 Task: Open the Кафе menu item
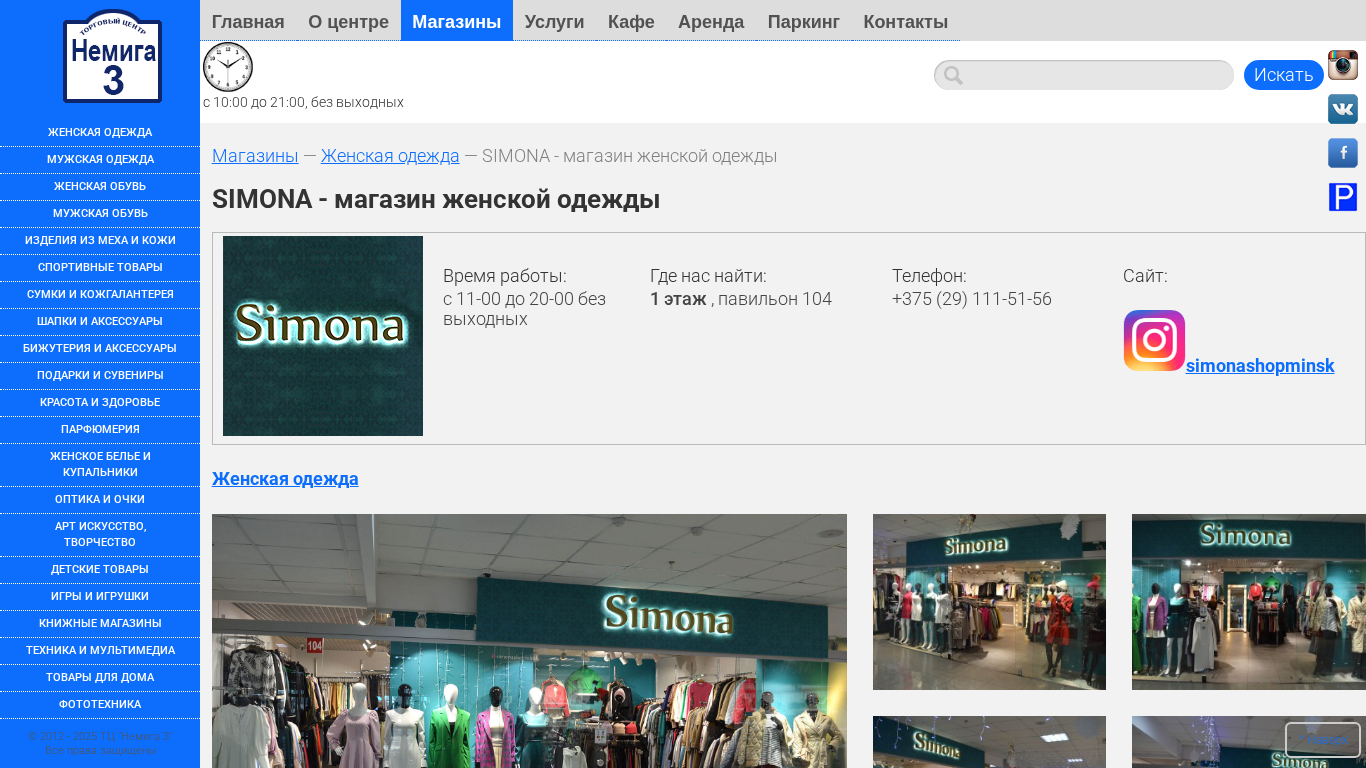click(x=631, y=21)
